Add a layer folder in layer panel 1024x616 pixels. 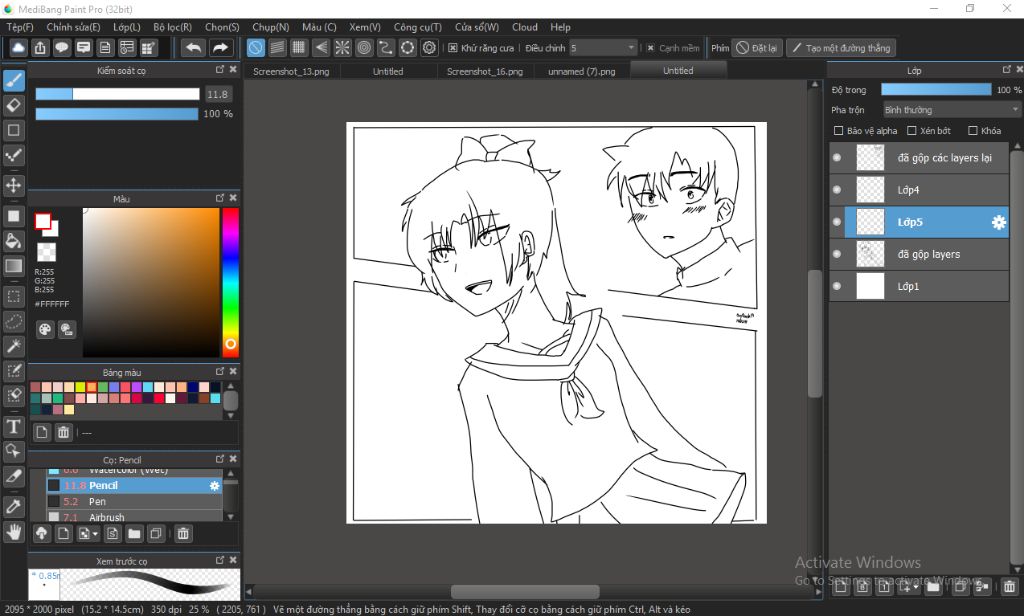(x=933, y=587)
